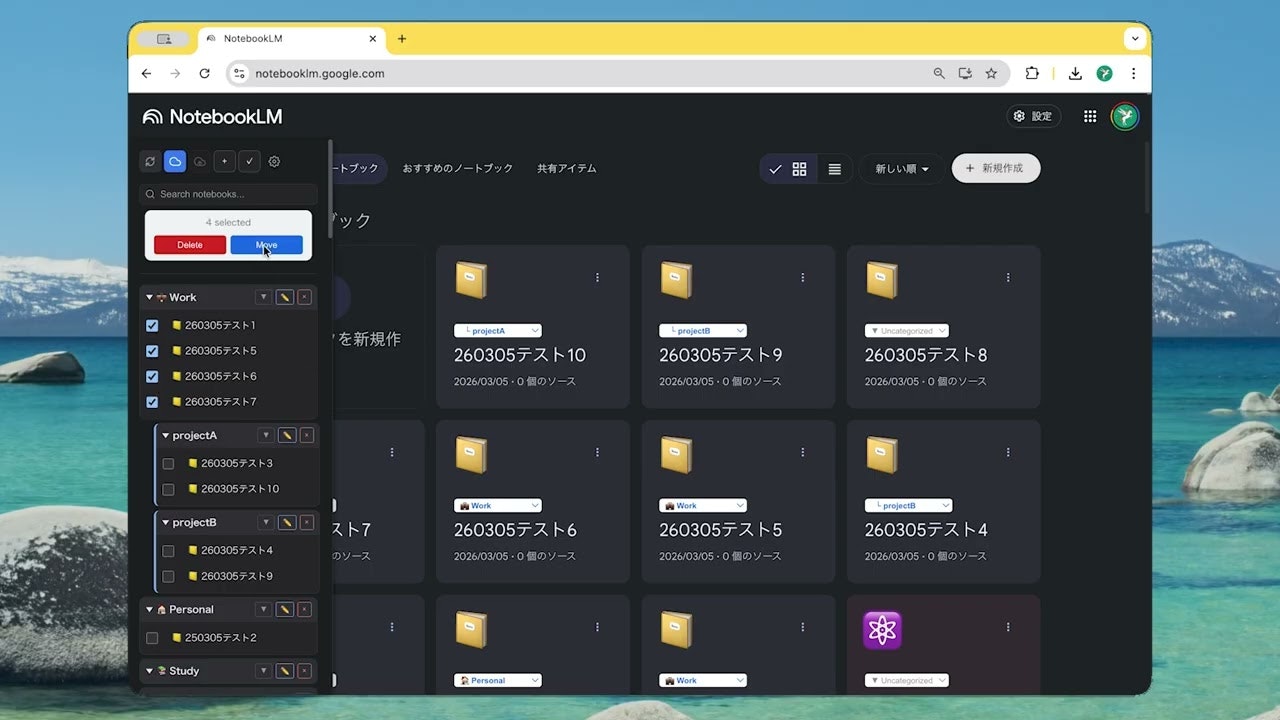Delete the Study folder with x icon
The width and height of the screenshot is (1280, 720).
[305, 671]
